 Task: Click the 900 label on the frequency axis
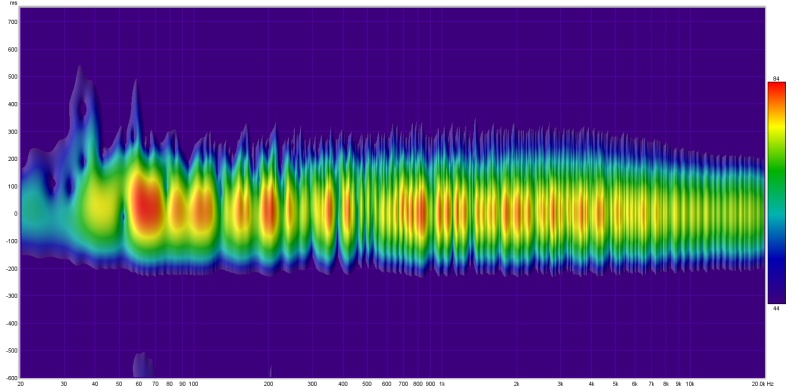pyautogui.click(x=430, y=383)
